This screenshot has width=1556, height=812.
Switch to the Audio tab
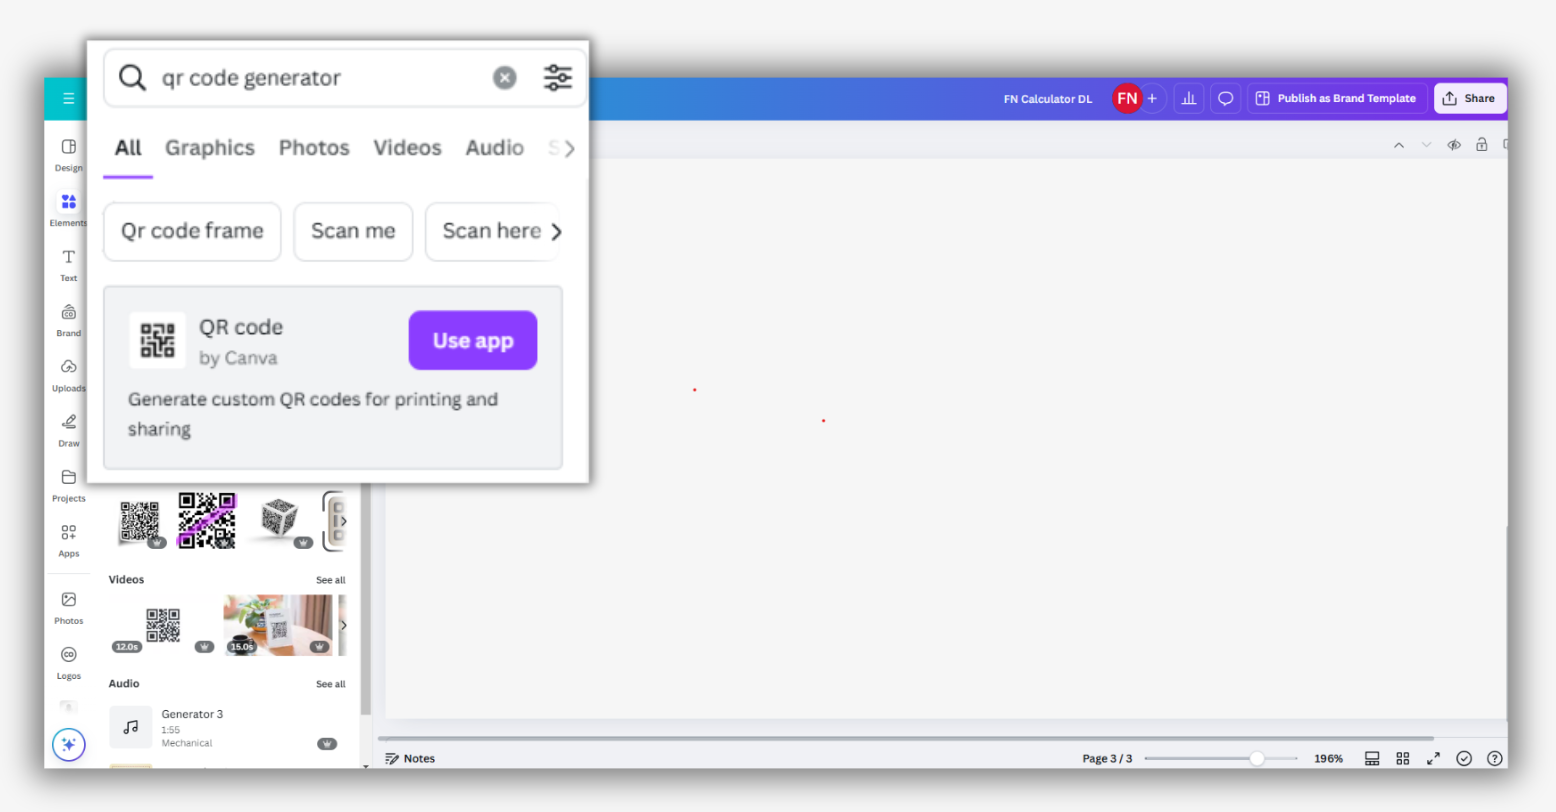coord(495,148)
